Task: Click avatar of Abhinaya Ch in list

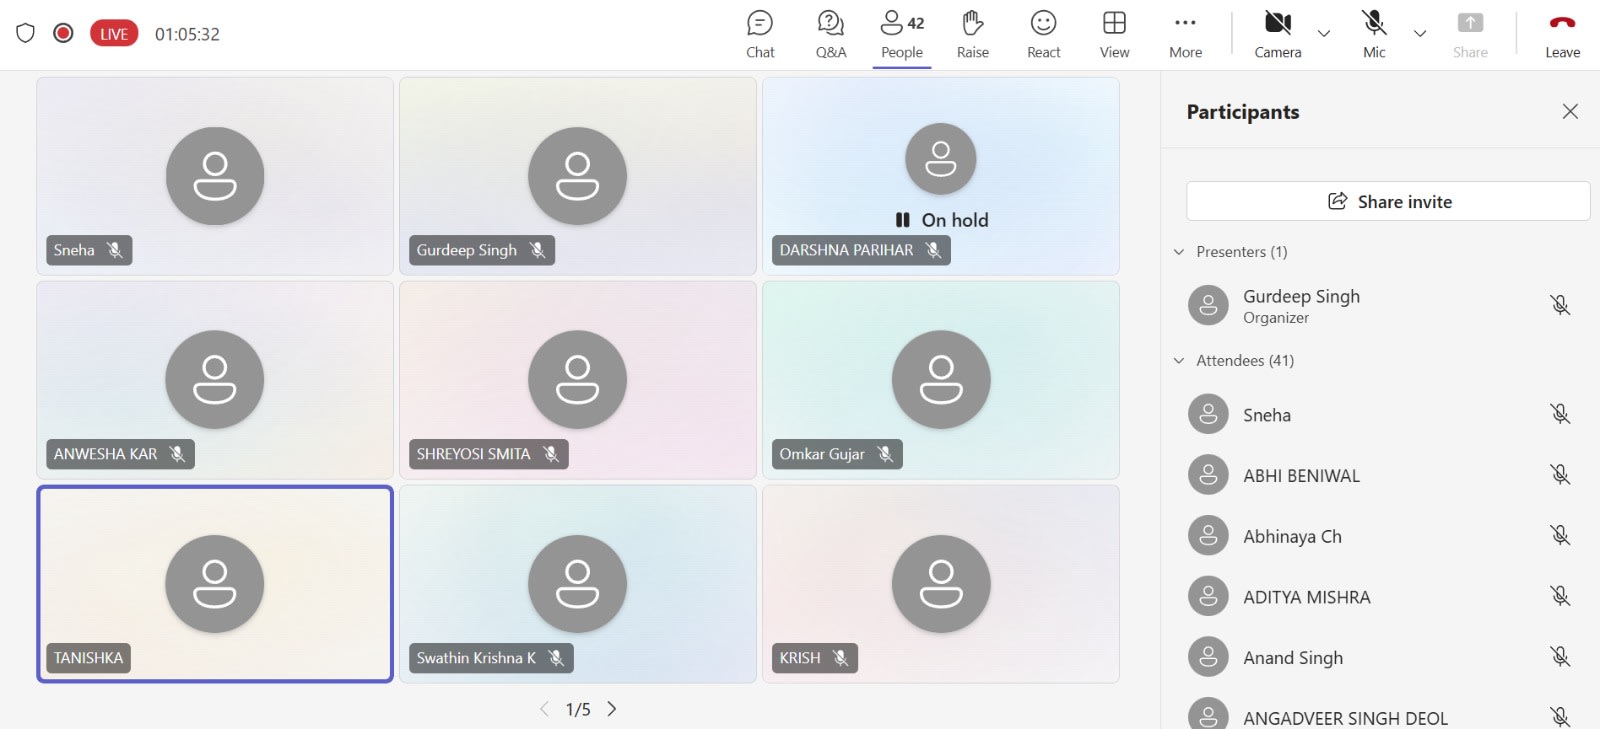Action: (1208, 536)
